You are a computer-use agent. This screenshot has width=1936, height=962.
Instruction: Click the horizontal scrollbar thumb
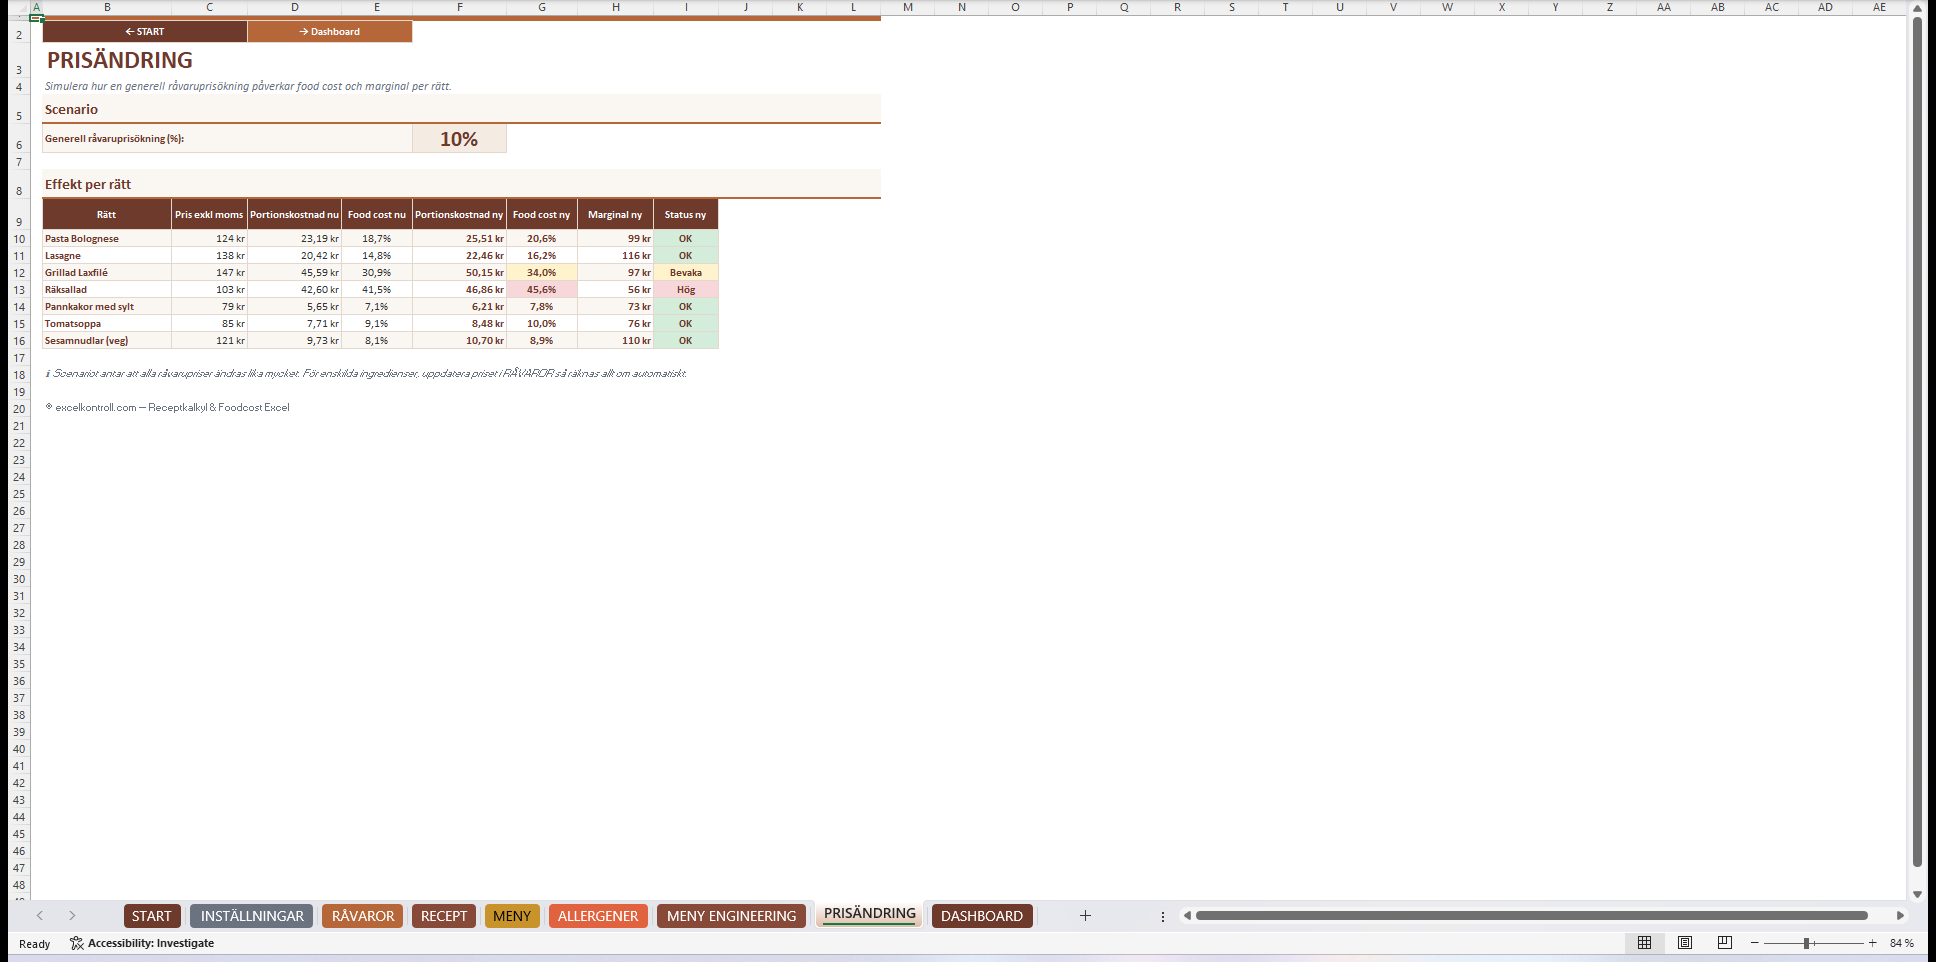pos(1531,916)
